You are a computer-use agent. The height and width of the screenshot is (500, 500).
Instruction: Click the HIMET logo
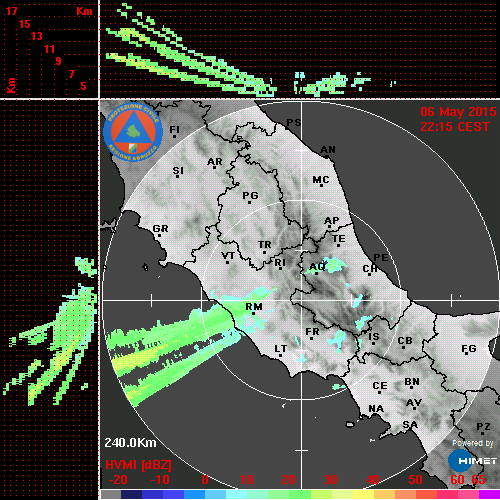coord(472,461)
